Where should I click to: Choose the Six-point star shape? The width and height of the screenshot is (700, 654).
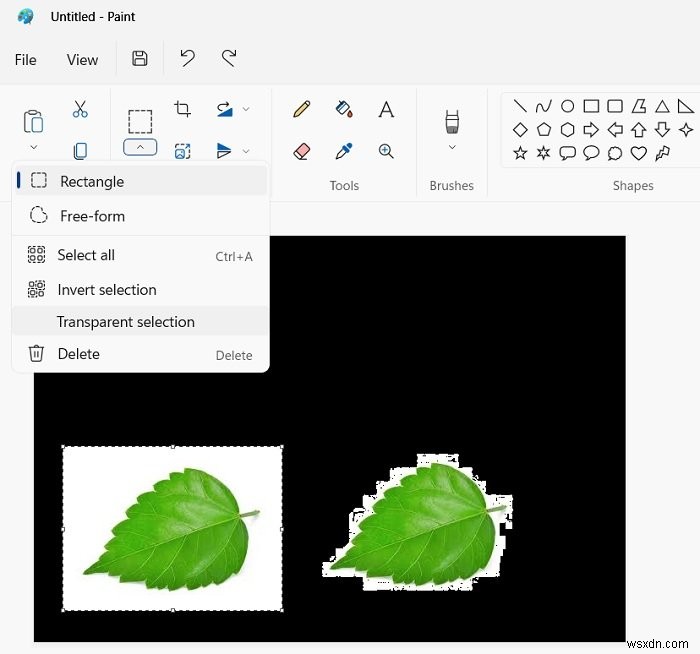pyautogui.click(x=543, y=153)
